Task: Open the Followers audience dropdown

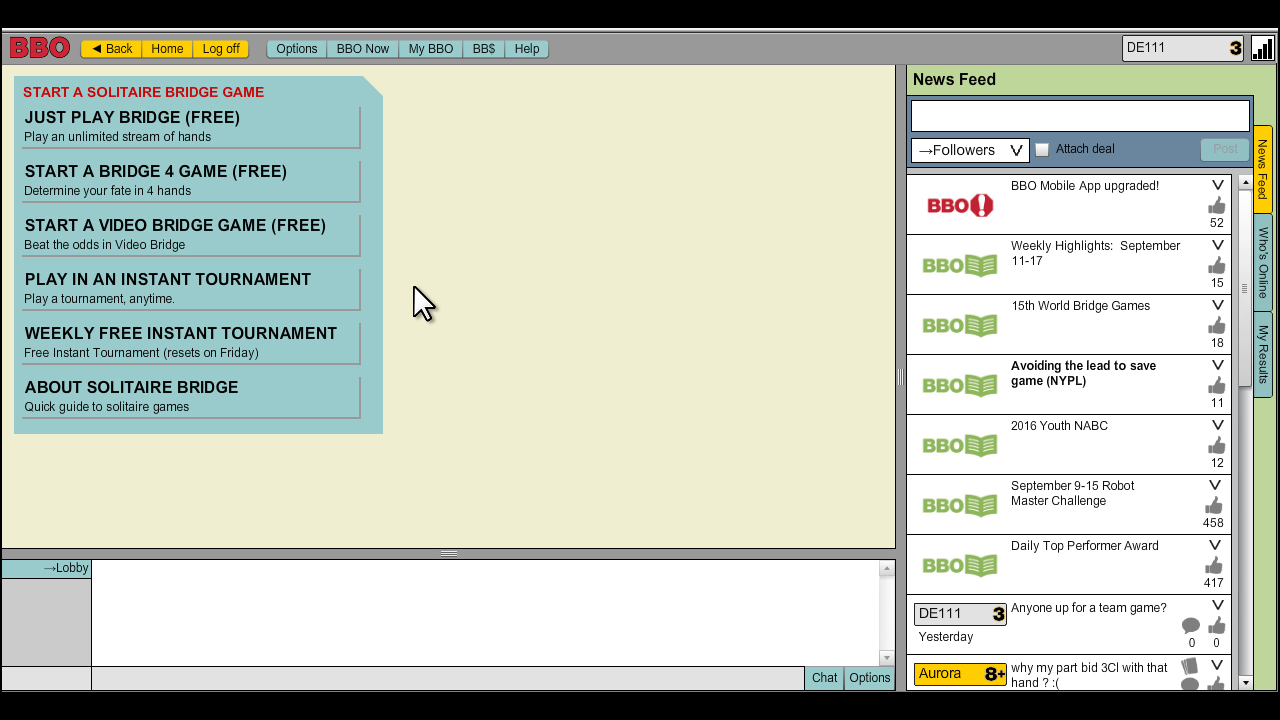Action: click(x=970, y=150)
